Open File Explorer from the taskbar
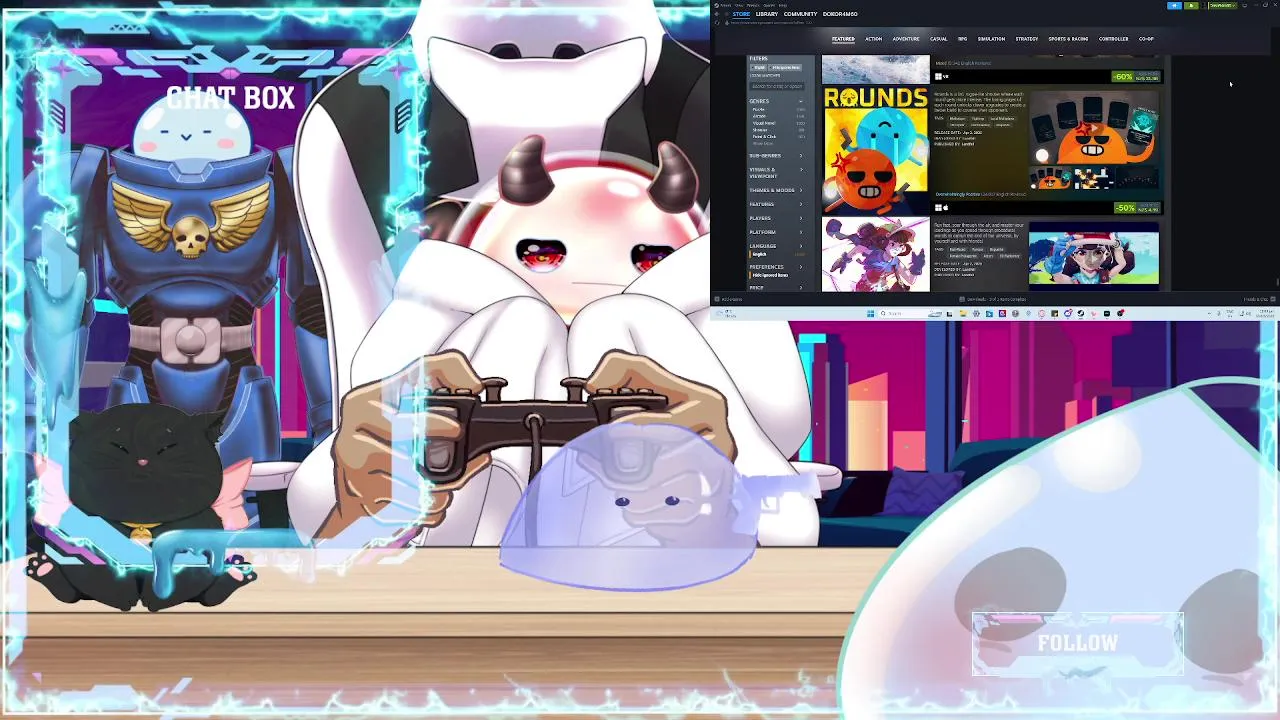Screen dimensions: 1280x720 coord(963,313)
